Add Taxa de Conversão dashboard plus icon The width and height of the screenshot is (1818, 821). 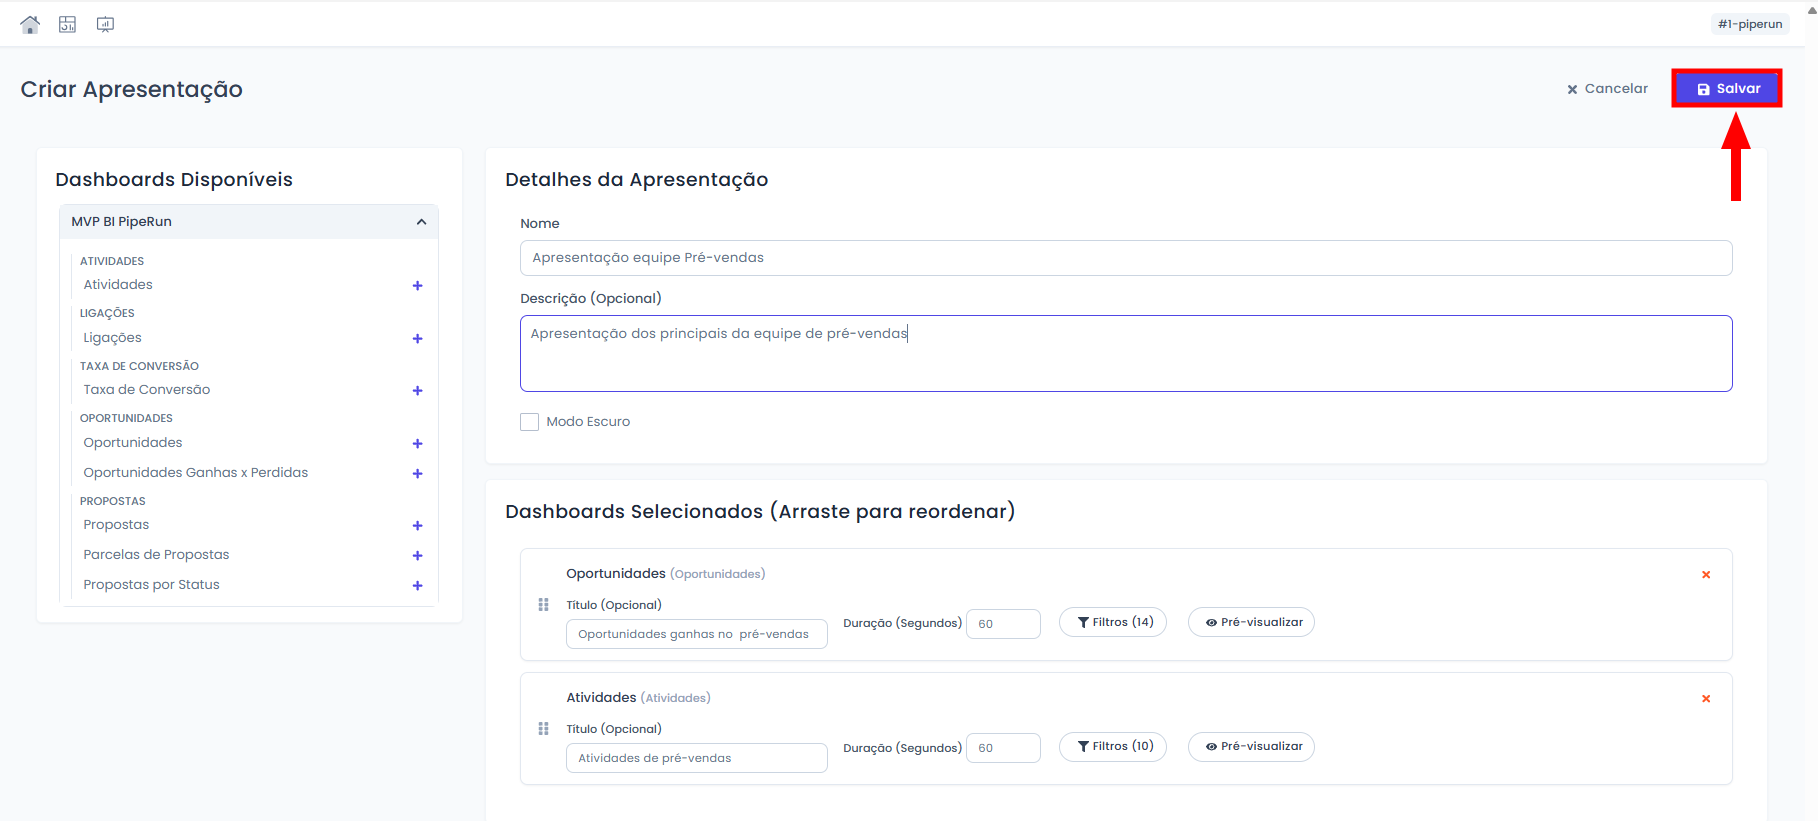click(417, 391)
